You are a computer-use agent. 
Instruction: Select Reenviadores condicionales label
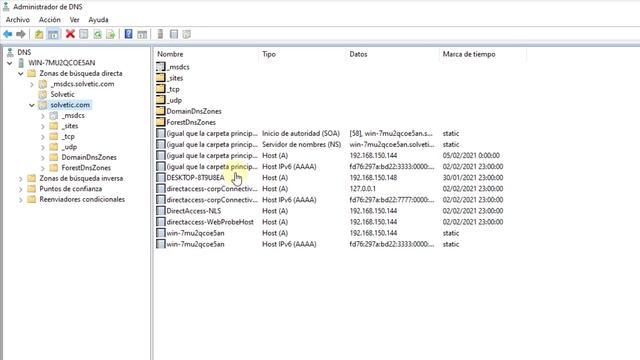coord(82,199)
